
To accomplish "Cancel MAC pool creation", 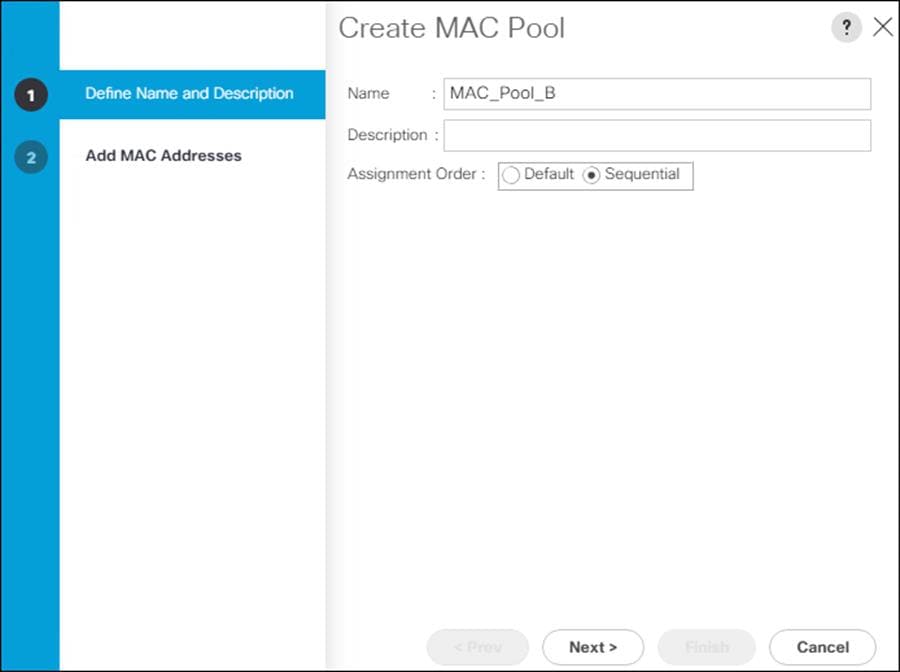I will pos(822,647).
